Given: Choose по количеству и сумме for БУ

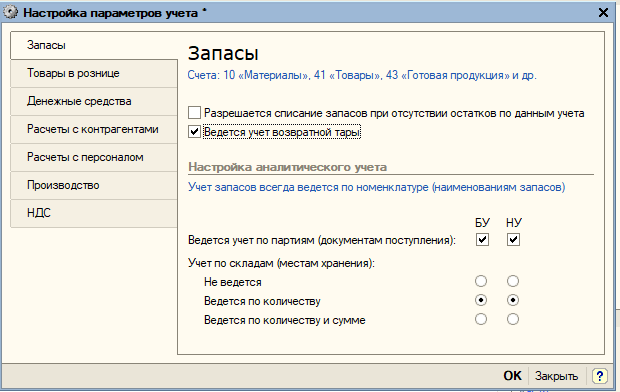Looking at the screenshot, I should (x=481, y=319).
